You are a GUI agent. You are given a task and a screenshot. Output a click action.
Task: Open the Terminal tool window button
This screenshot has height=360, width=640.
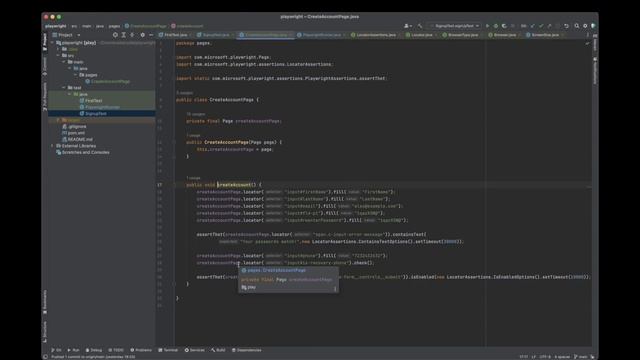tap(168, 350)
